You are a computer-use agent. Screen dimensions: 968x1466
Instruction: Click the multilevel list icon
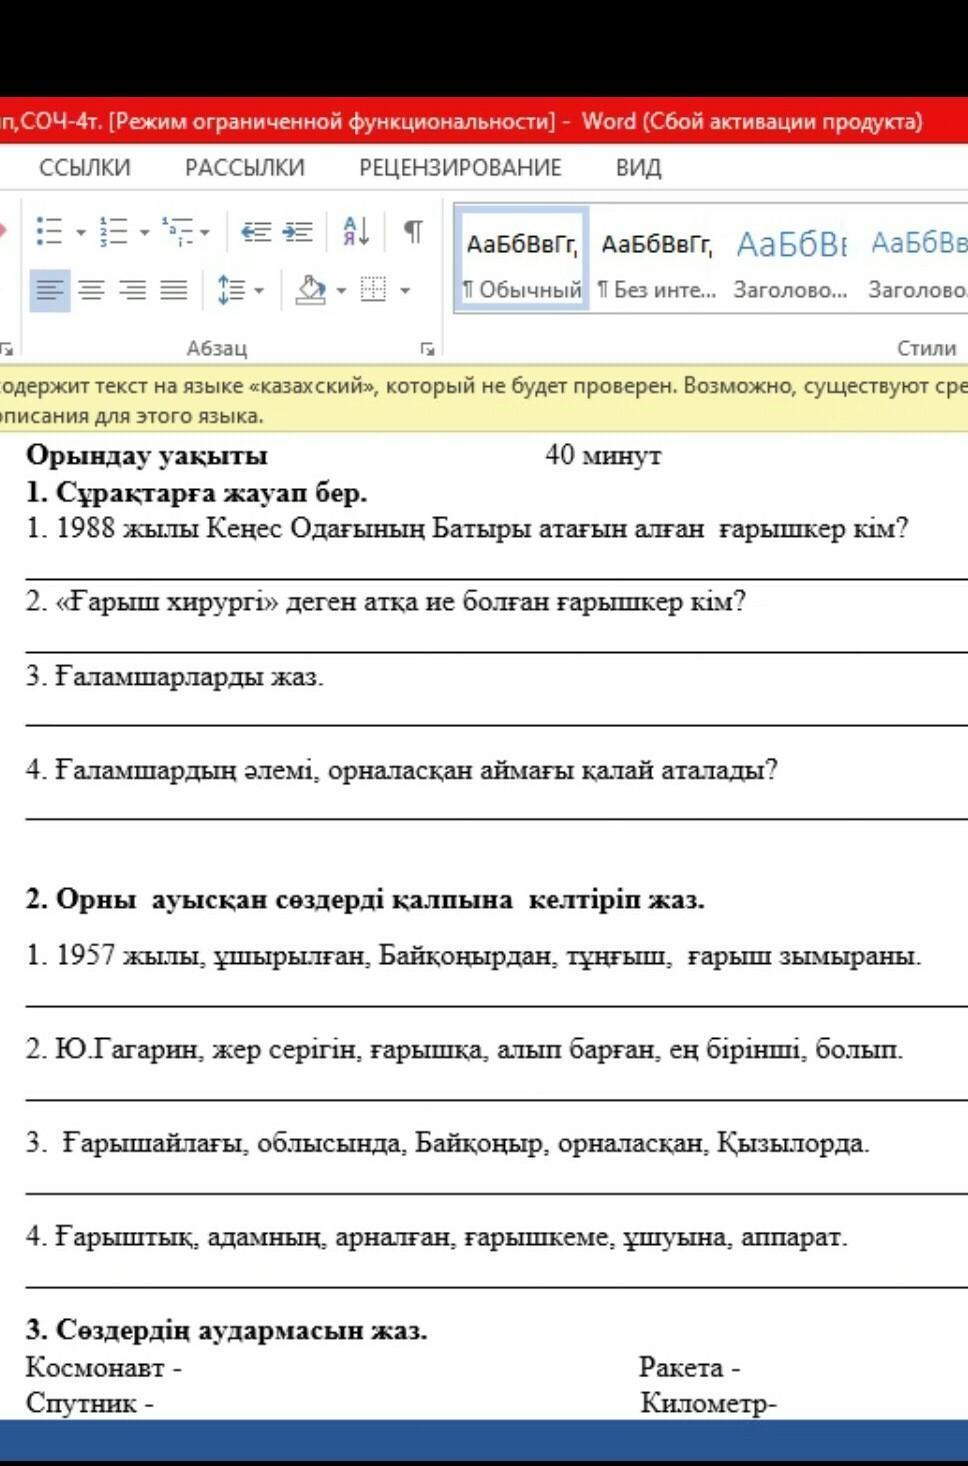tap(179, 232)
